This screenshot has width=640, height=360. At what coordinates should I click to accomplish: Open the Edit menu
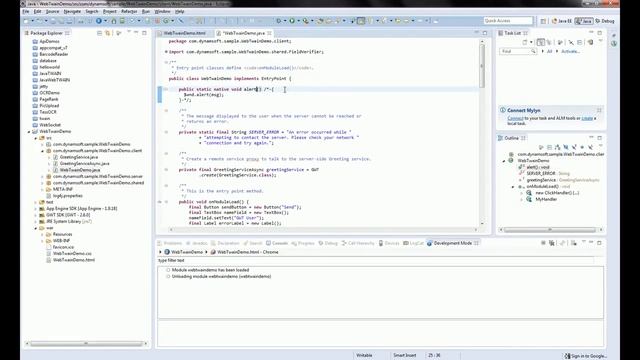(x=38, y=11)
